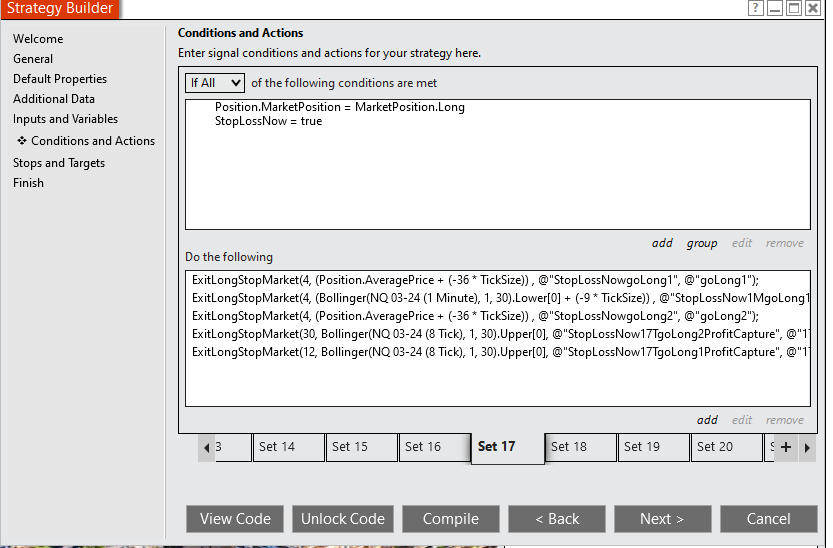Add a new condition via conditions 'add'

(662, 243)
